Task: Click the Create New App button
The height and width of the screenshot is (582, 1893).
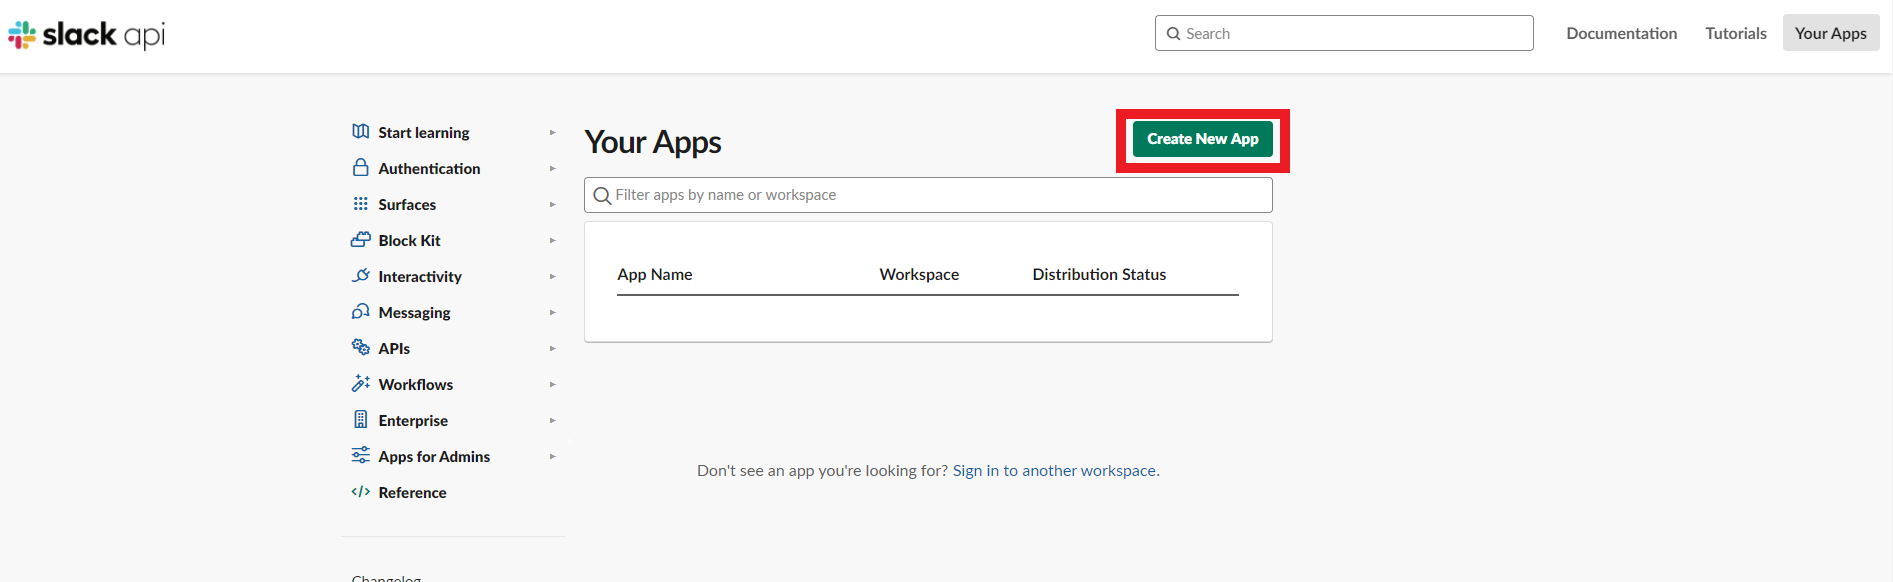Action: click(1202, 139)
